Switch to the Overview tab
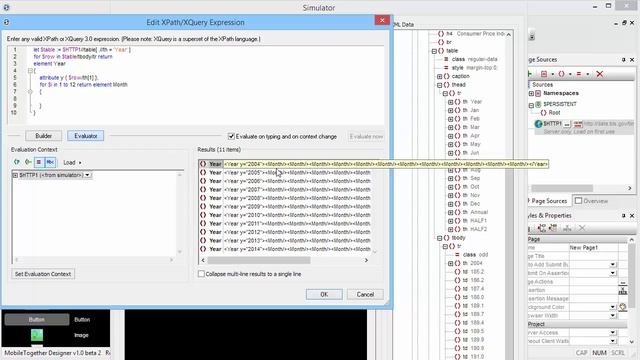 591,201
